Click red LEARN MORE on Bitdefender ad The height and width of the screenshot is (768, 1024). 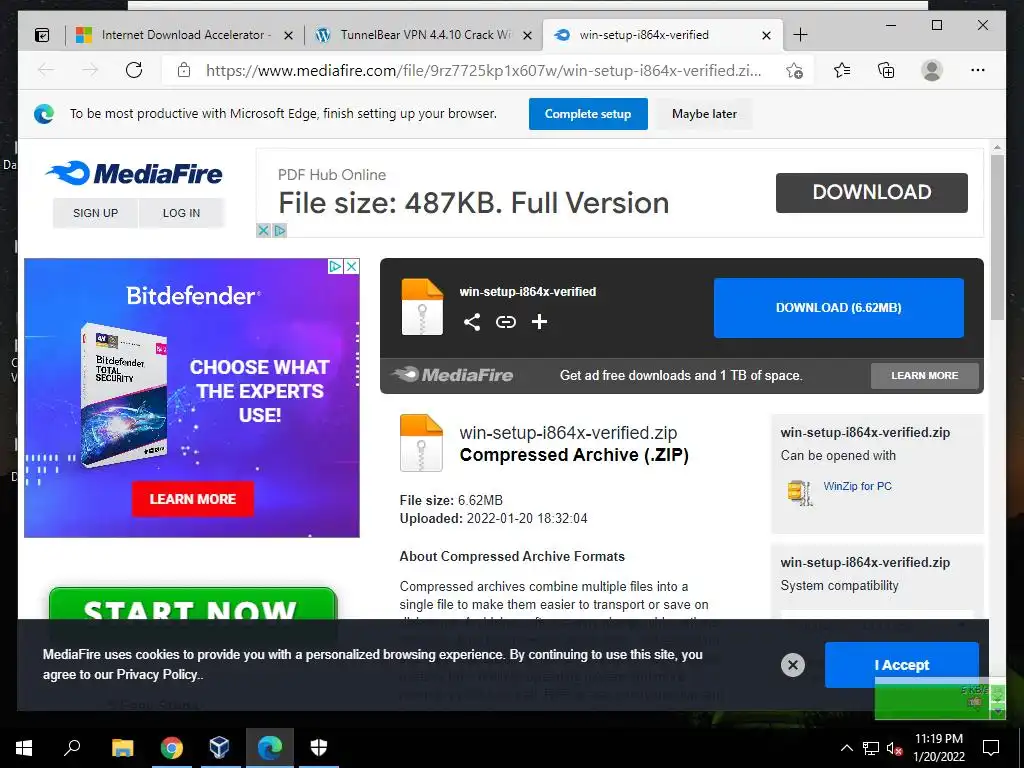point(193,499)
